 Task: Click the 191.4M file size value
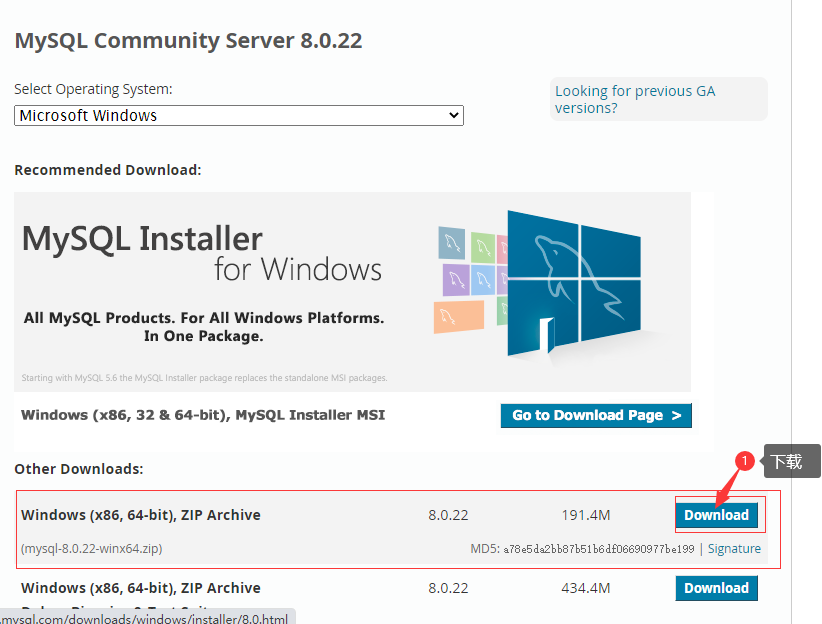tap(586, 515)
